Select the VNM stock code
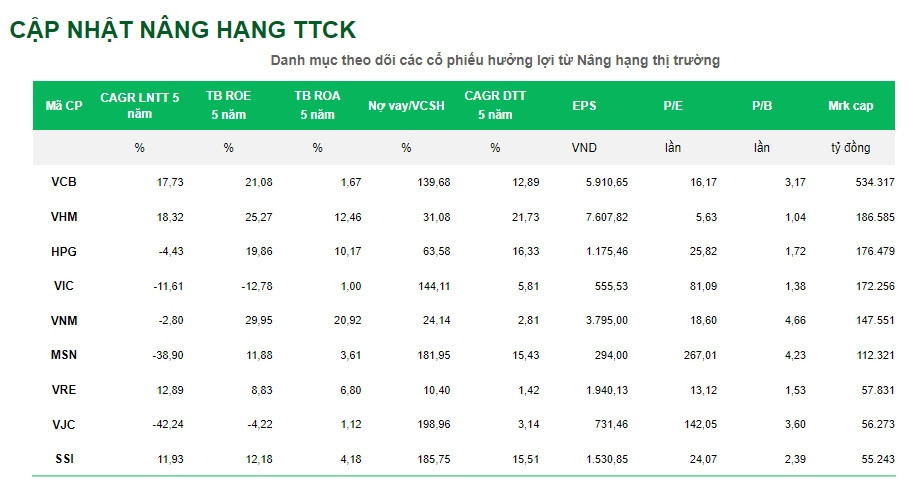The image size is (910, 487). pyautogui.click(x=63, y=321)
